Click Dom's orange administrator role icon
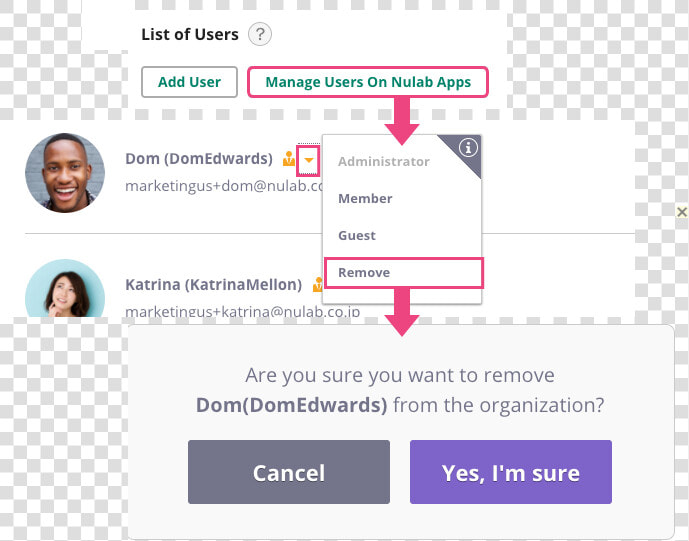689x541 pixels. point(289,159)
